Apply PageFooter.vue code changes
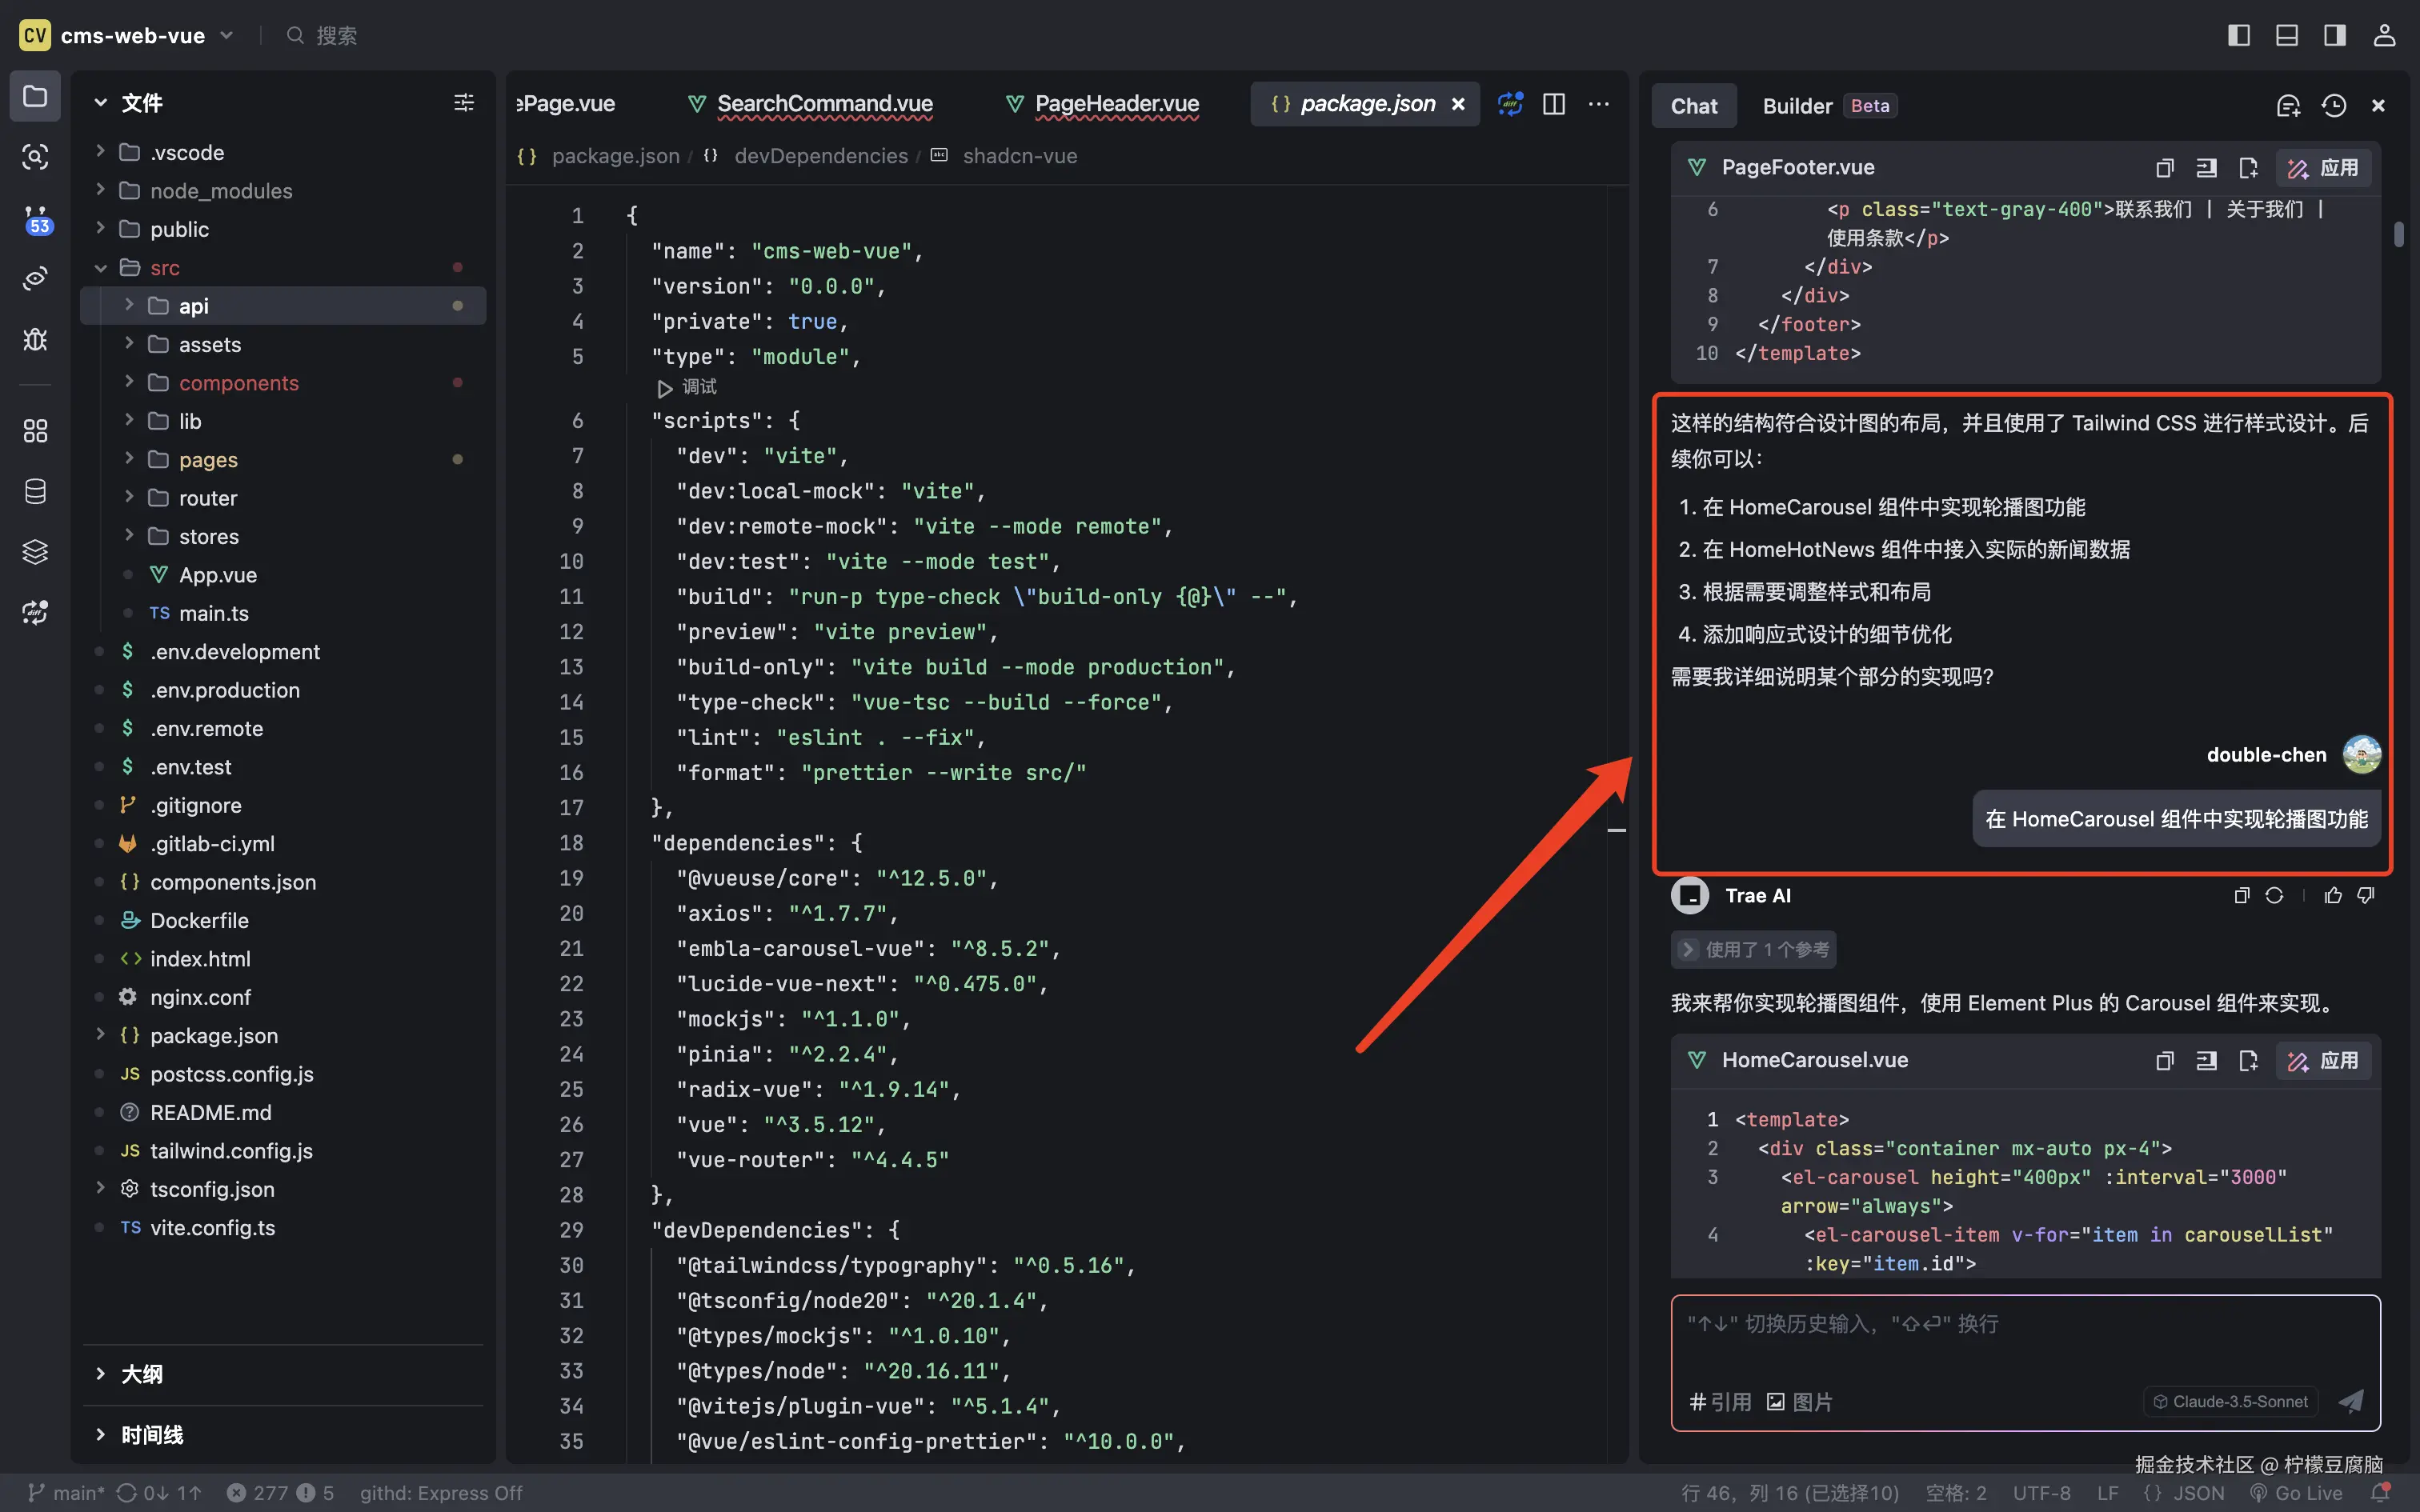The height and width of the screenshot is (1512, 2420). click(x=2323, y=168)
